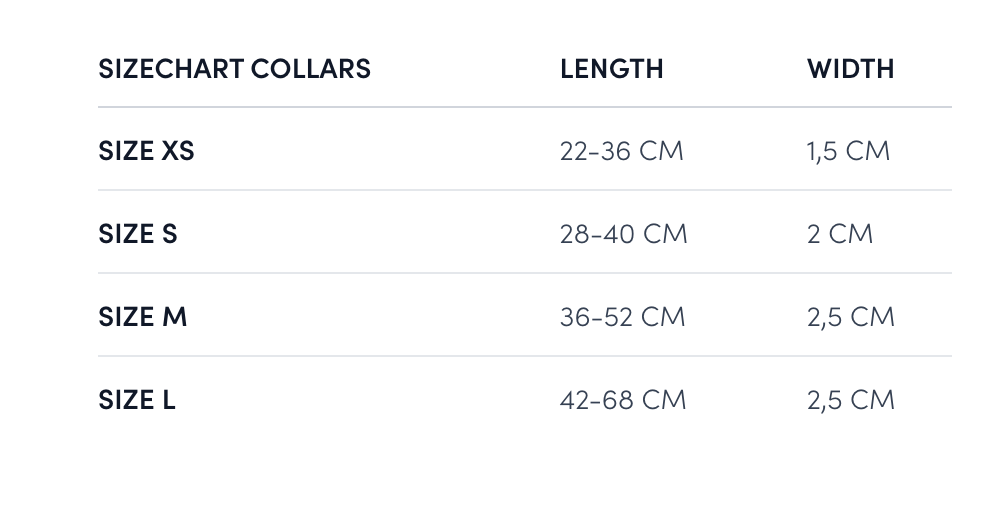Select the 42-68 CM length value
Viewport: 990px width, 526px height.
tap(623, 400)
